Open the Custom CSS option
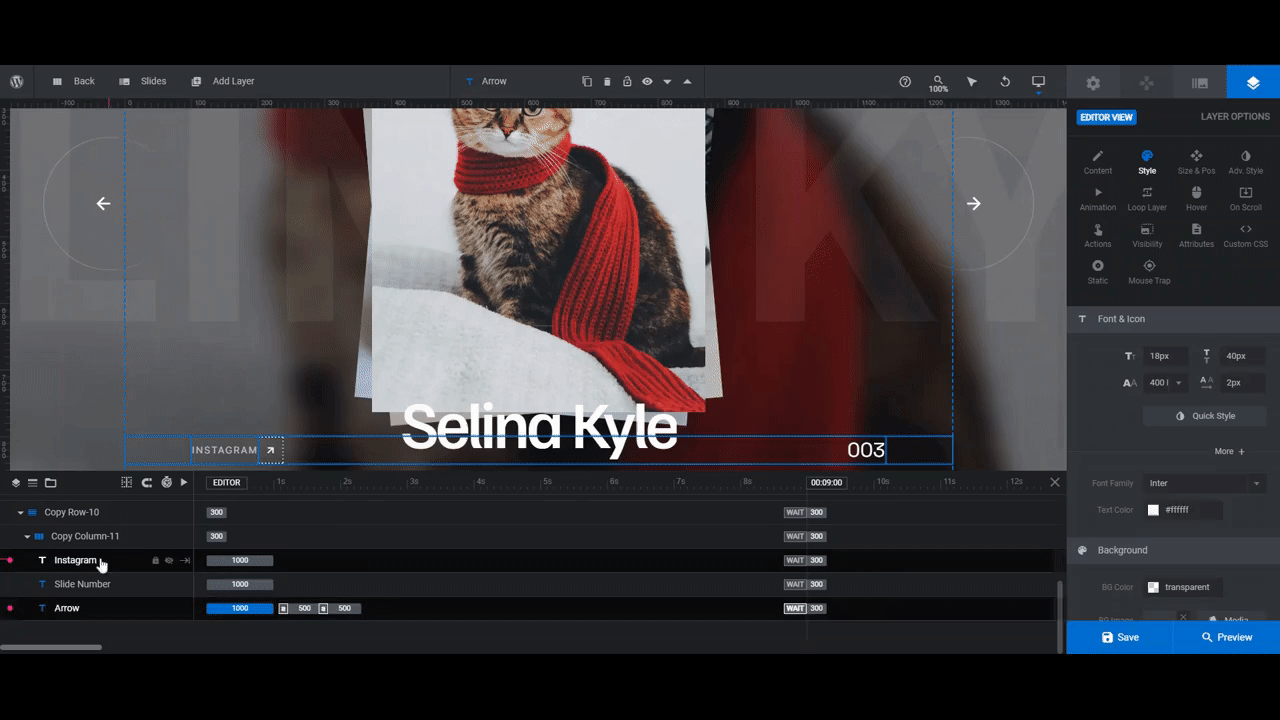This screenshot has height=720, width=1280. click(x=1245, y=236)
